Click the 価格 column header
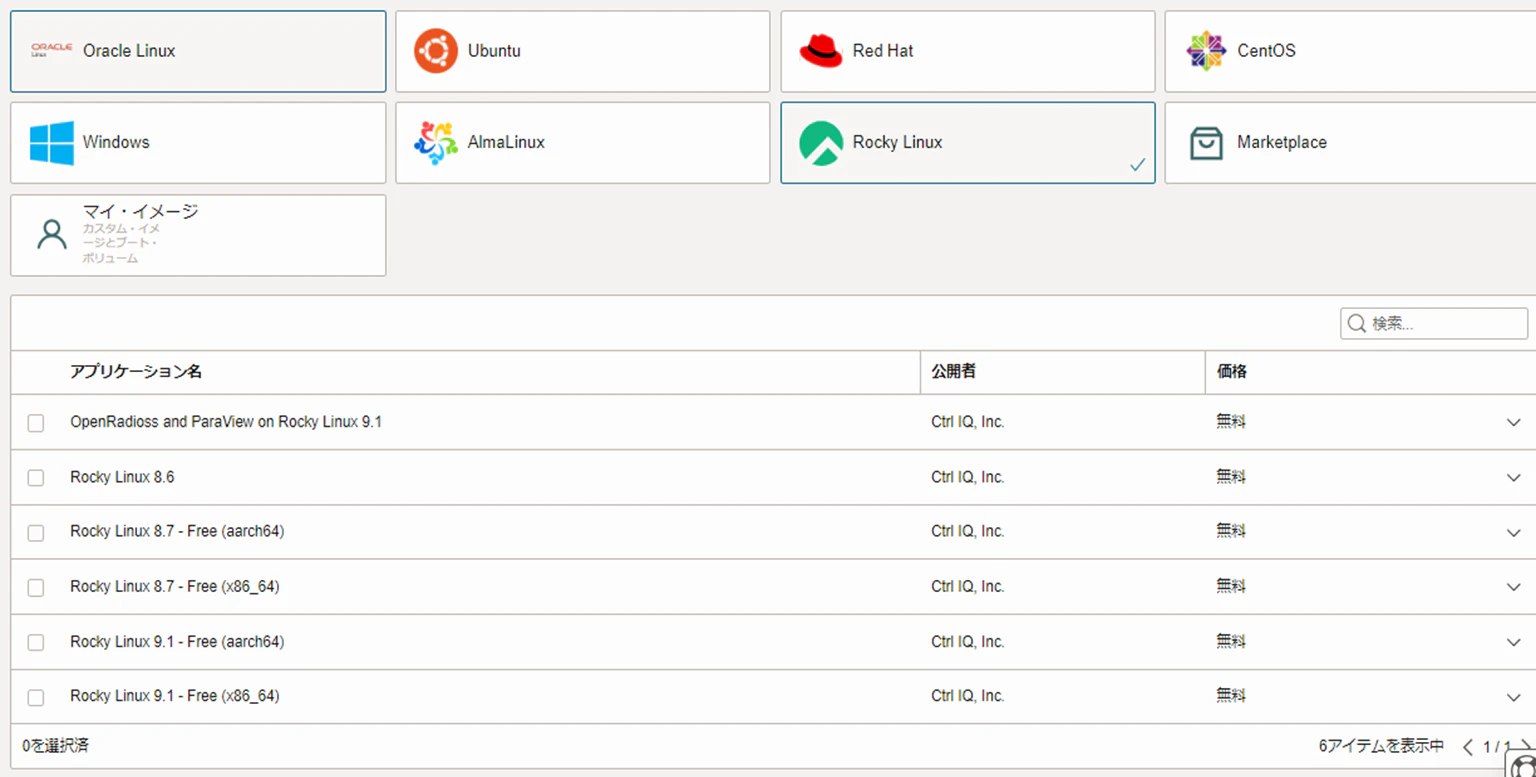1536x777 pixels. pos(1231,372)
